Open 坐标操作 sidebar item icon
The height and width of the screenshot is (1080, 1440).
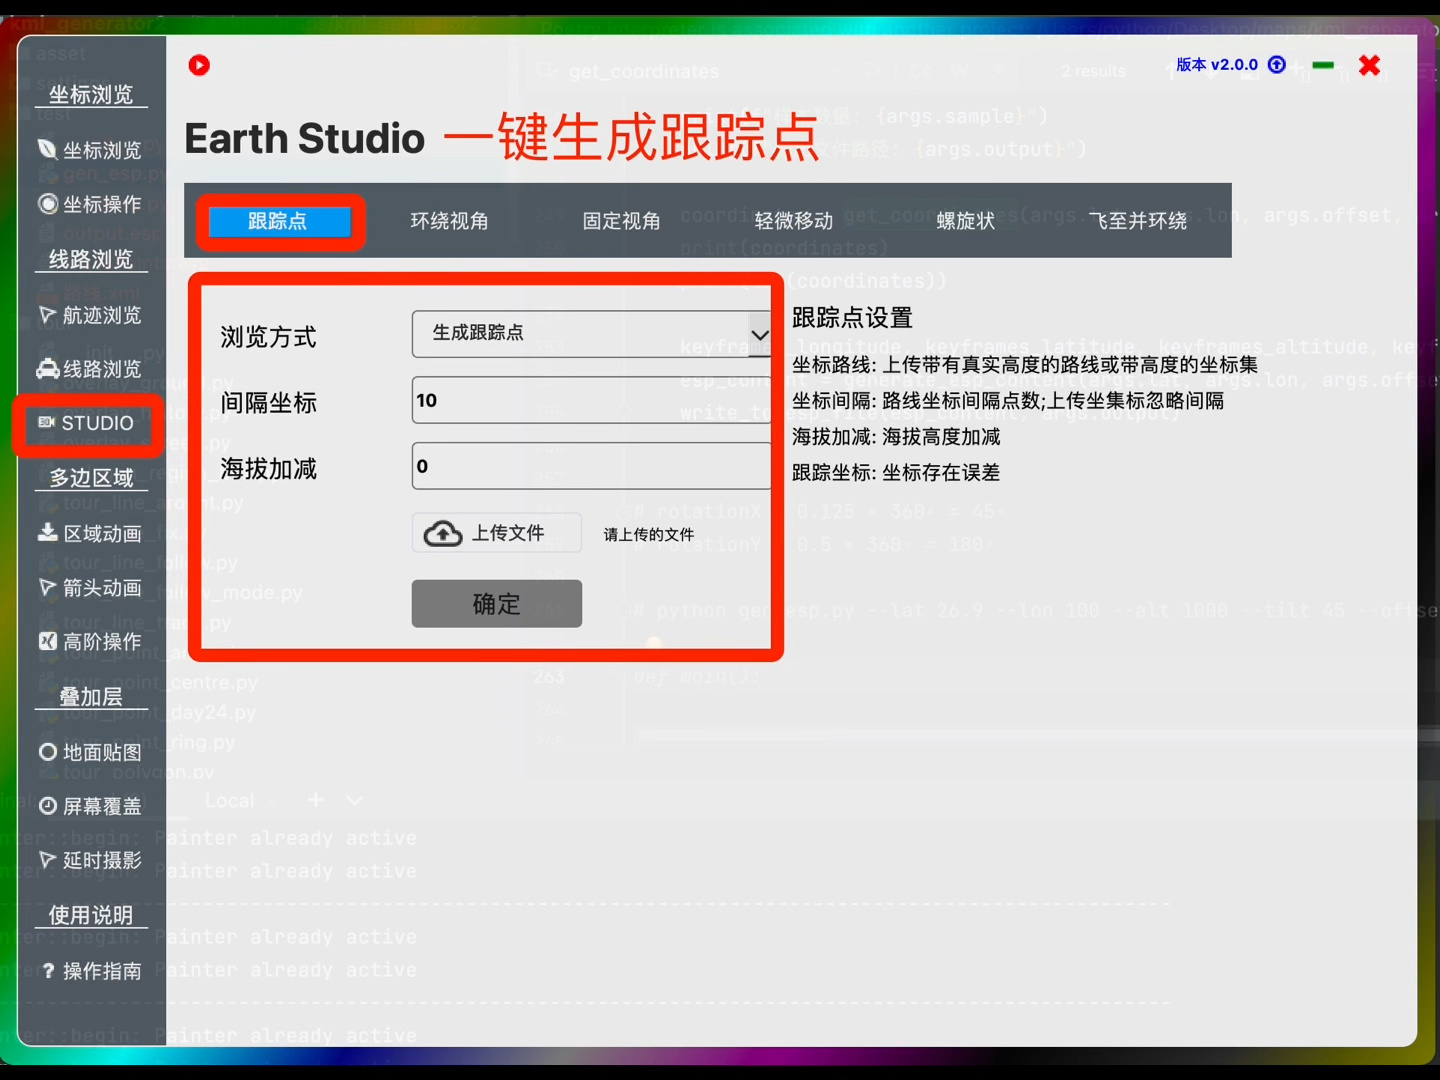pyautogui.click(x=47, y=204)
